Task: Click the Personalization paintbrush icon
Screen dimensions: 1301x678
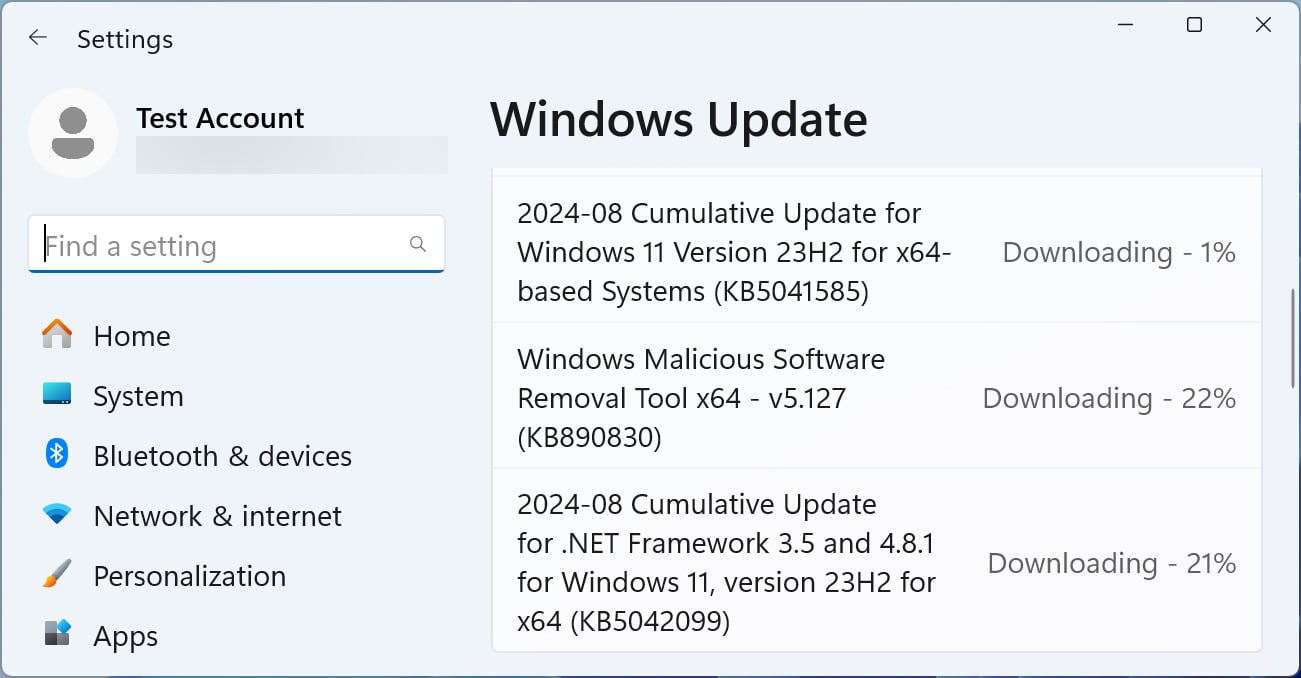Action: click(x=57, y=574)
